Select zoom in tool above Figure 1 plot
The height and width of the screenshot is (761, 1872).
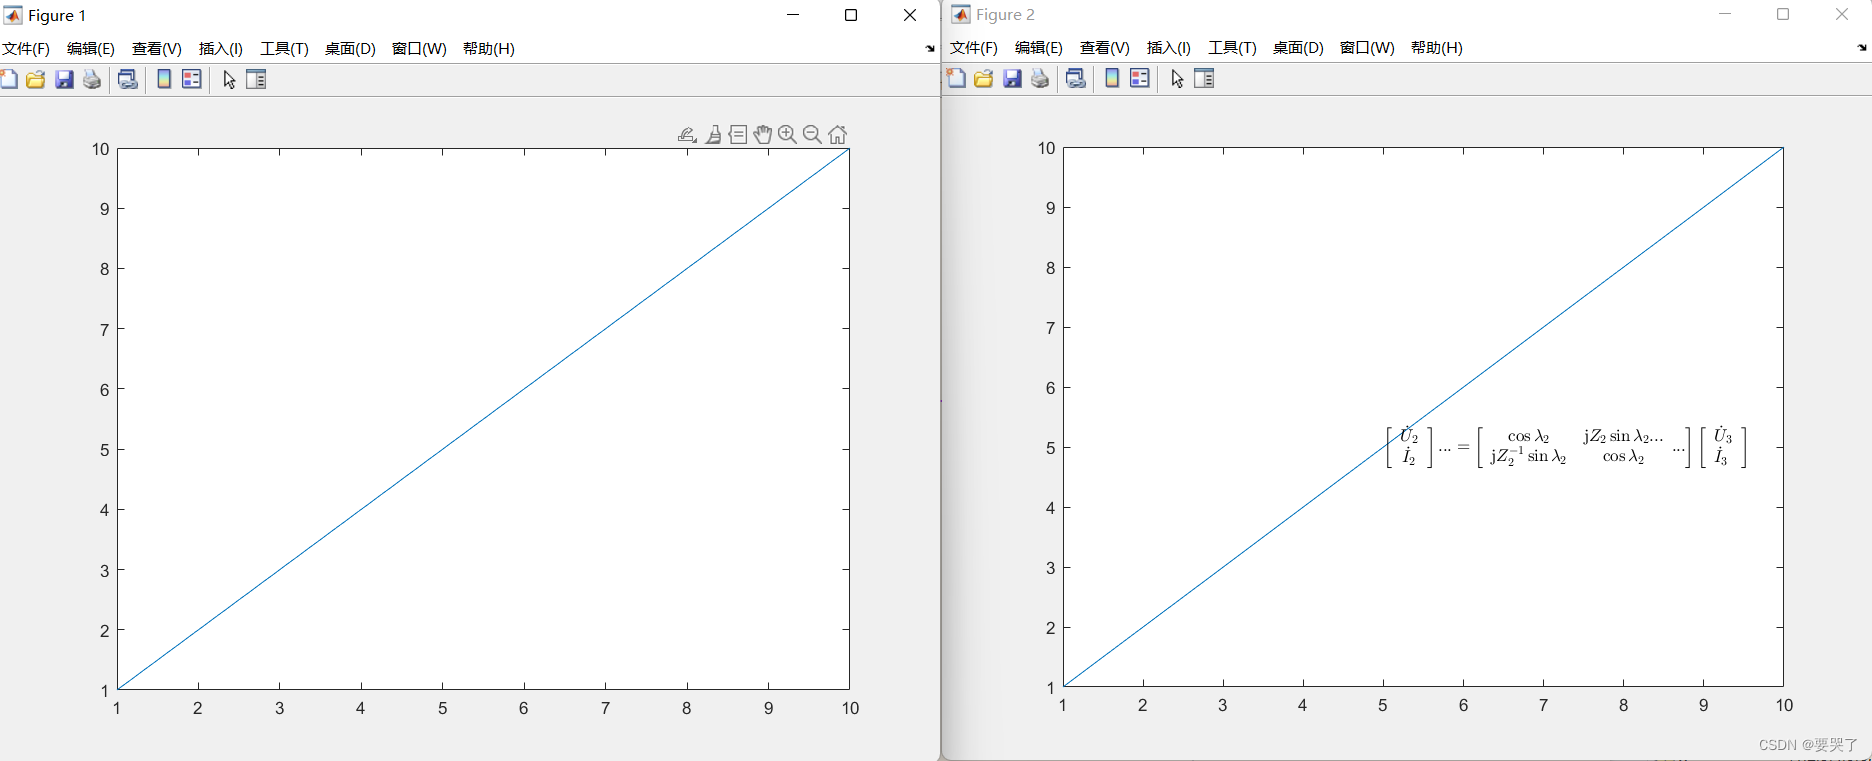coord(788,135)
